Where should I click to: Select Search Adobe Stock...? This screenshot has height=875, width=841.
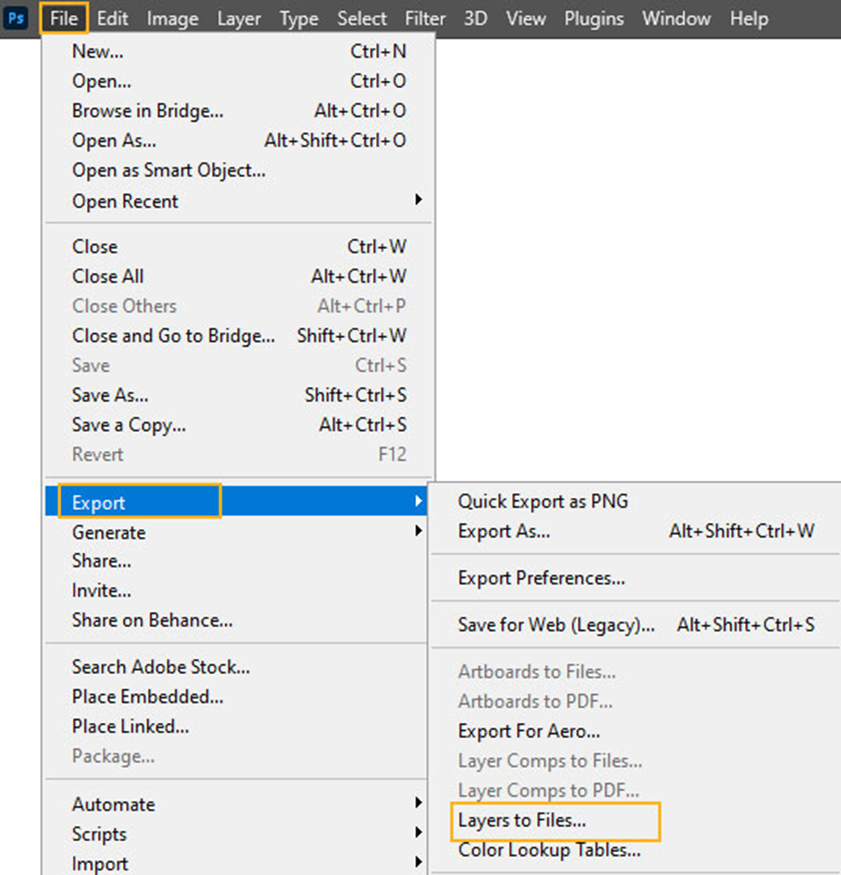[161, 666]
